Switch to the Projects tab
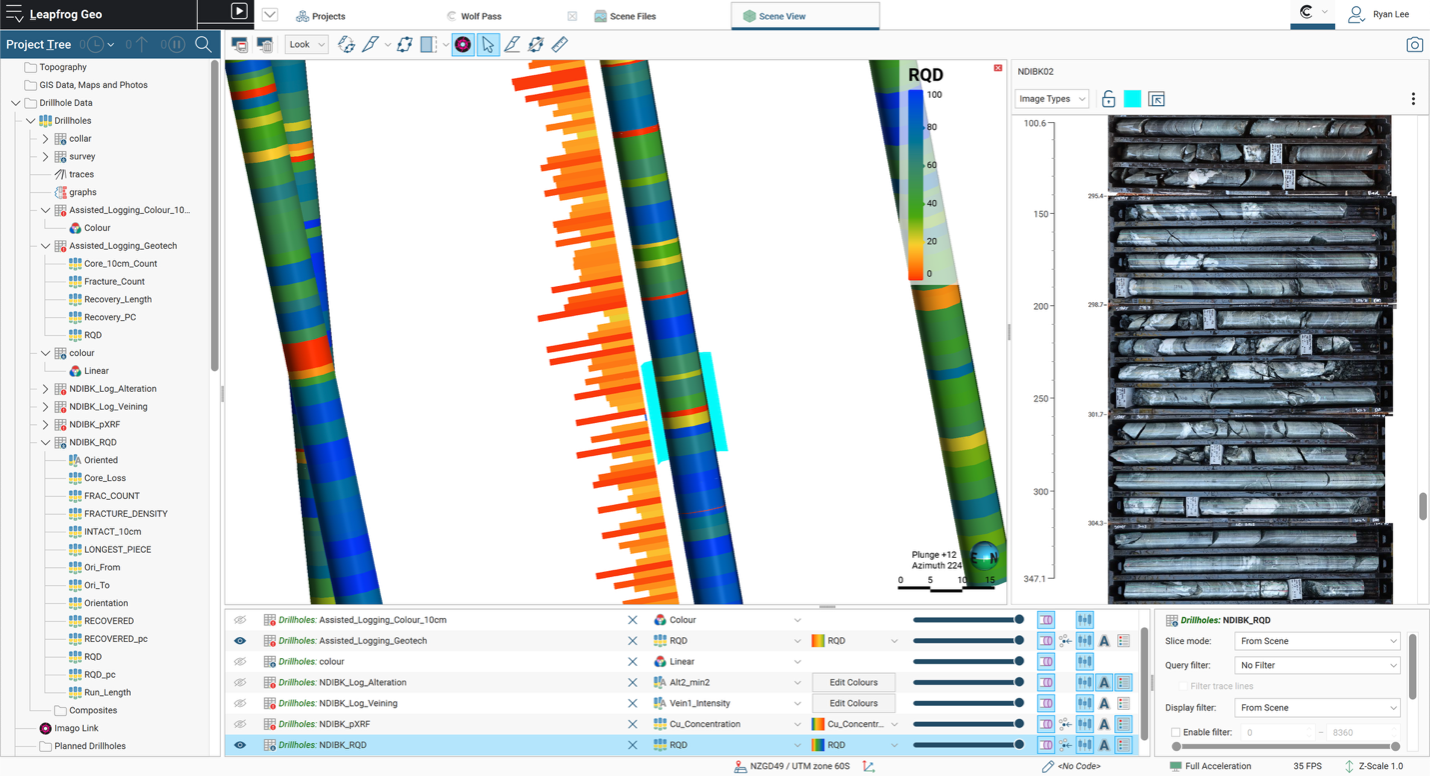Viewport: 1430px width, 779px height. point(320,16)
